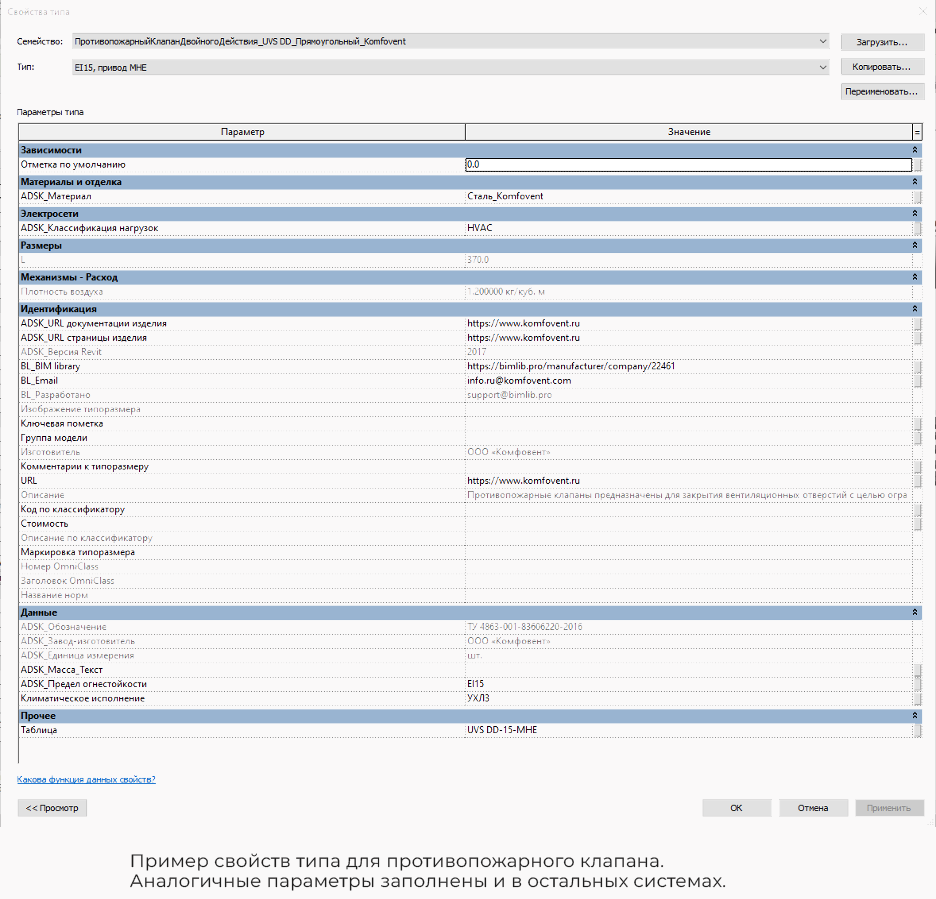Click associate button for ADSK_Масса_Текст row
Viewport: 936px width, 899px height.
click(917, 670)
